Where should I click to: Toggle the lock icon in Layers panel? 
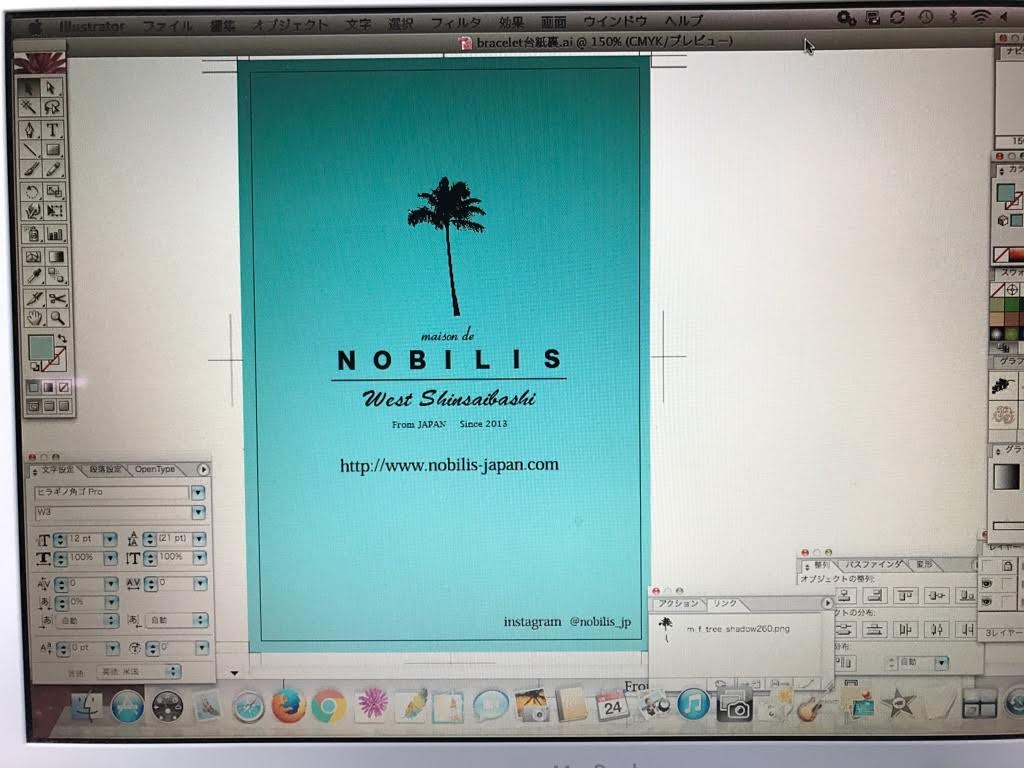(x=1008, y=566)
